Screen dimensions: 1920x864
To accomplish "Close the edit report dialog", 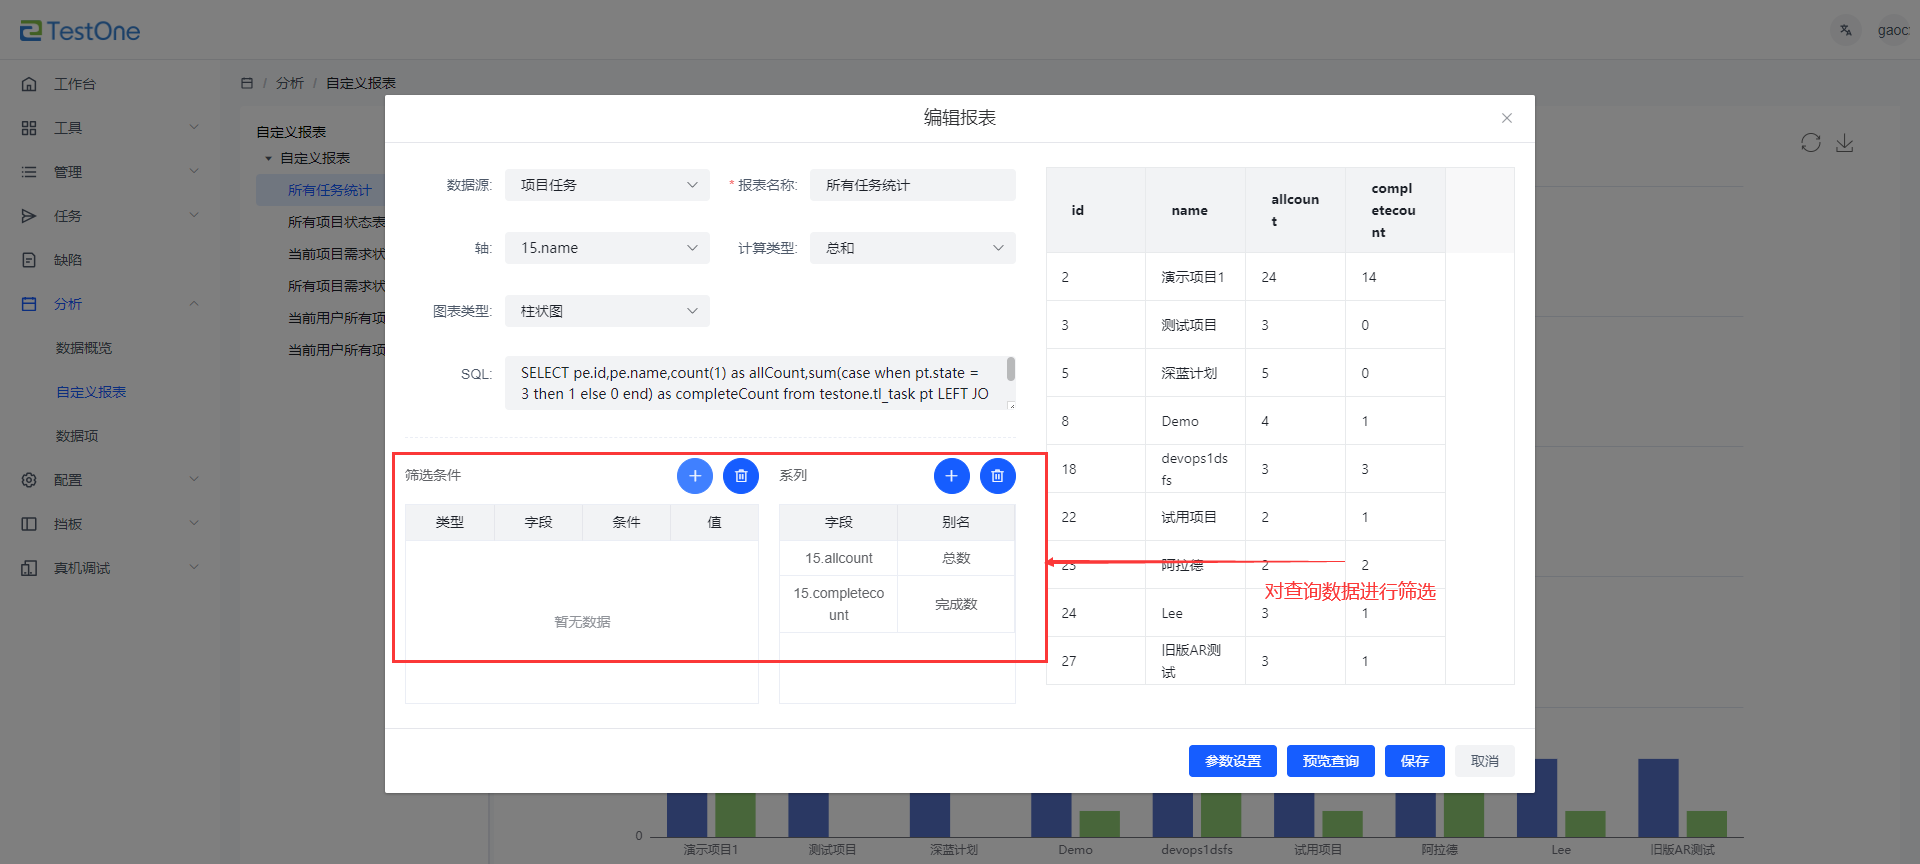I will pyautogui.click(x=1506, y=118).
